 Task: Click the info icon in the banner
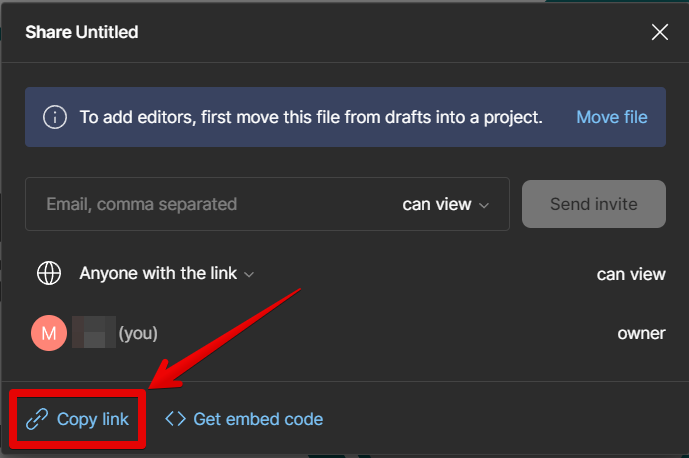click(x=55, y=117)
